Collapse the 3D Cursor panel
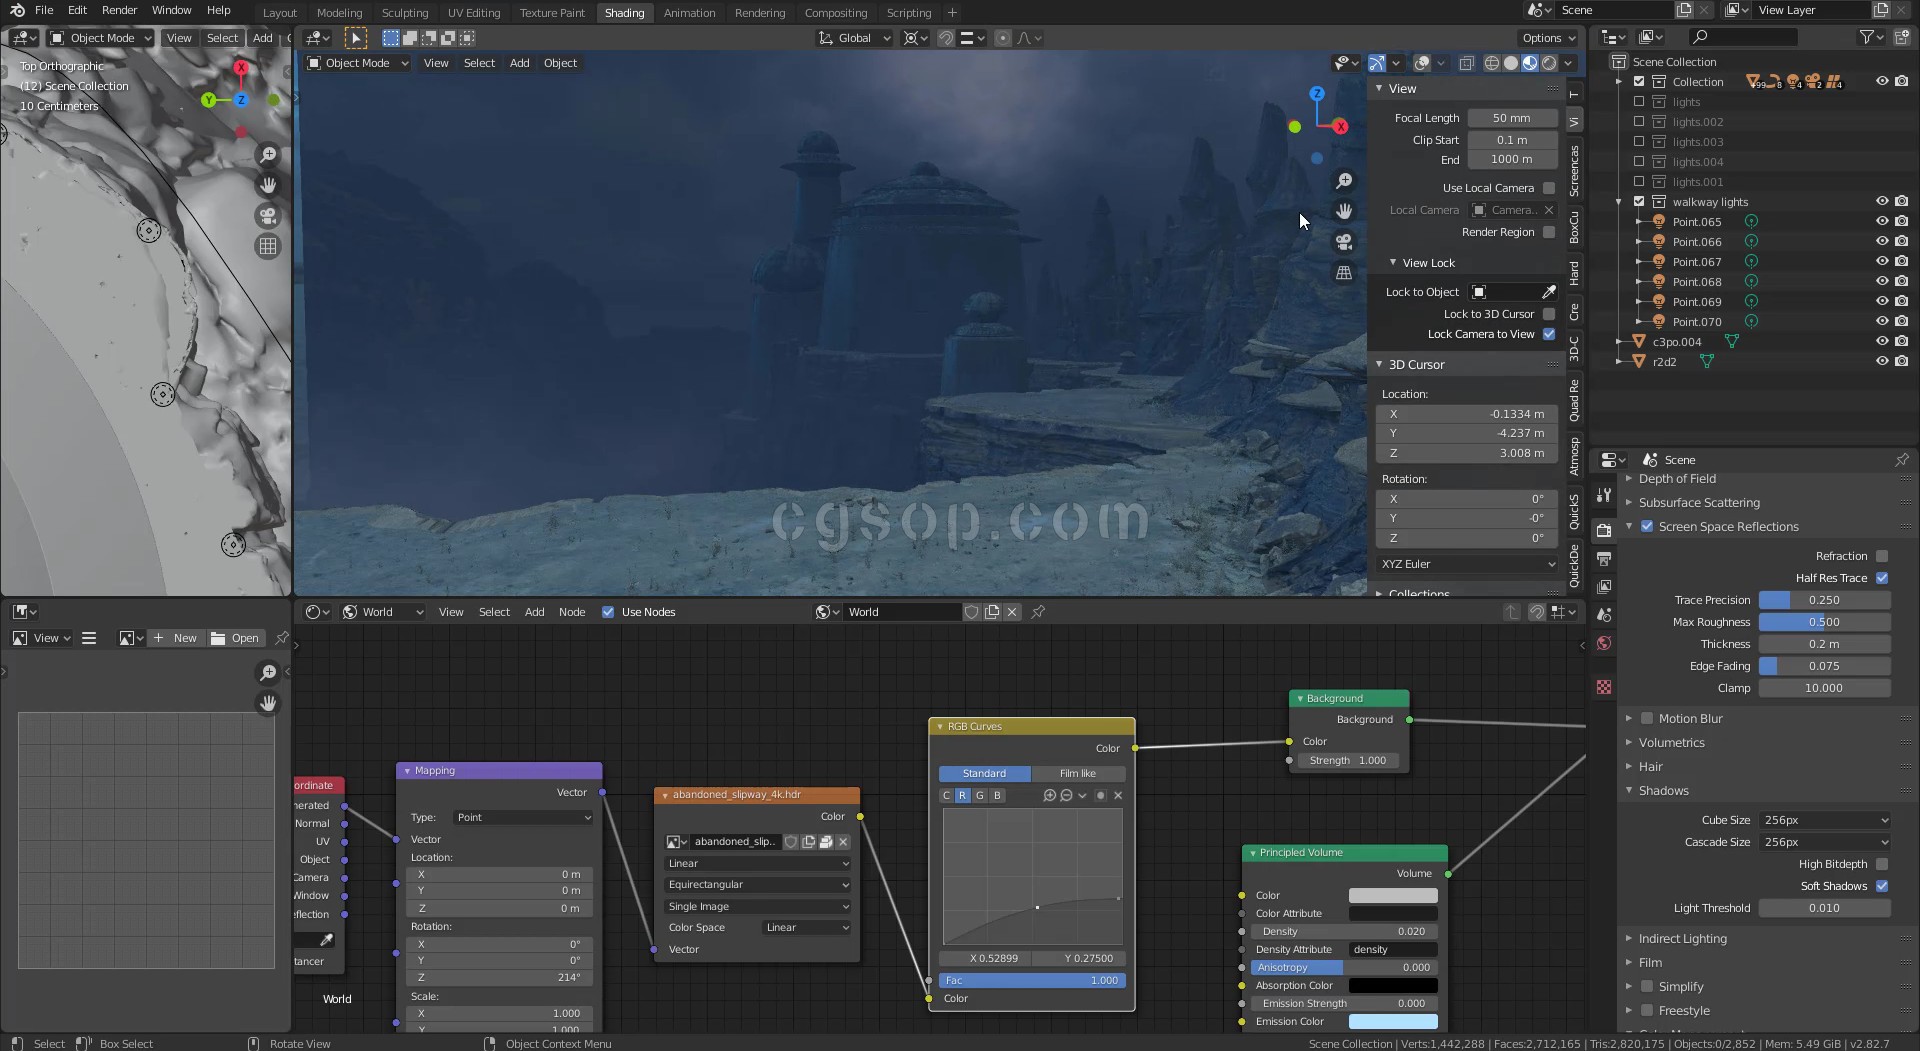Viewport: 1920px width, 1051px height. tap(1416, 365)
